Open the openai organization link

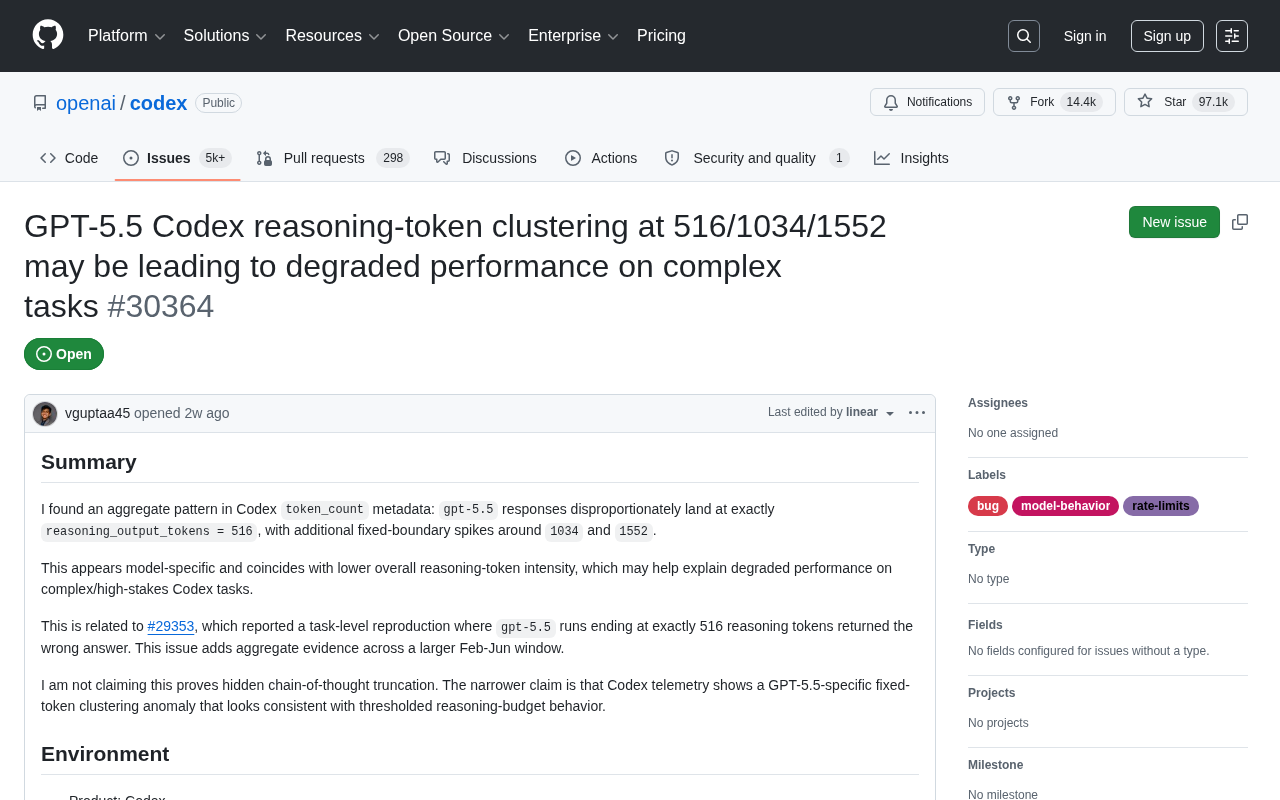tap(86, 103)
